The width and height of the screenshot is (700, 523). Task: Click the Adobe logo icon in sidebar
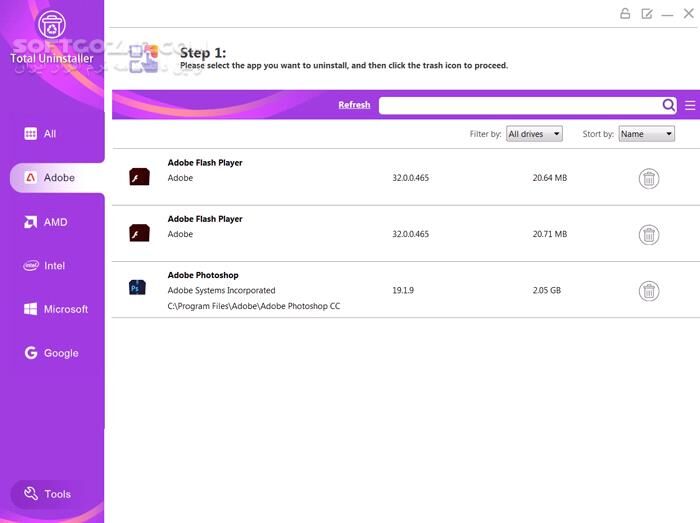(x=30, y=178)
